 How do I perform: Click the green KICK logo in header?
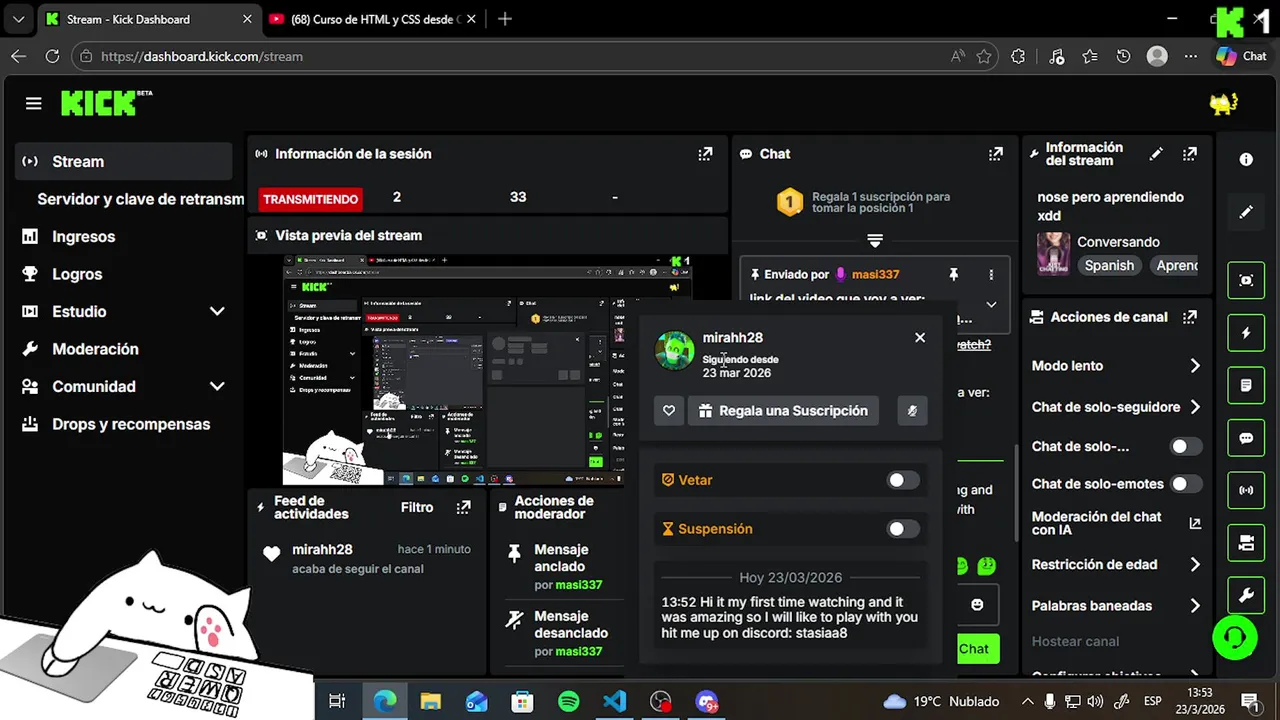tap(98, 103)
